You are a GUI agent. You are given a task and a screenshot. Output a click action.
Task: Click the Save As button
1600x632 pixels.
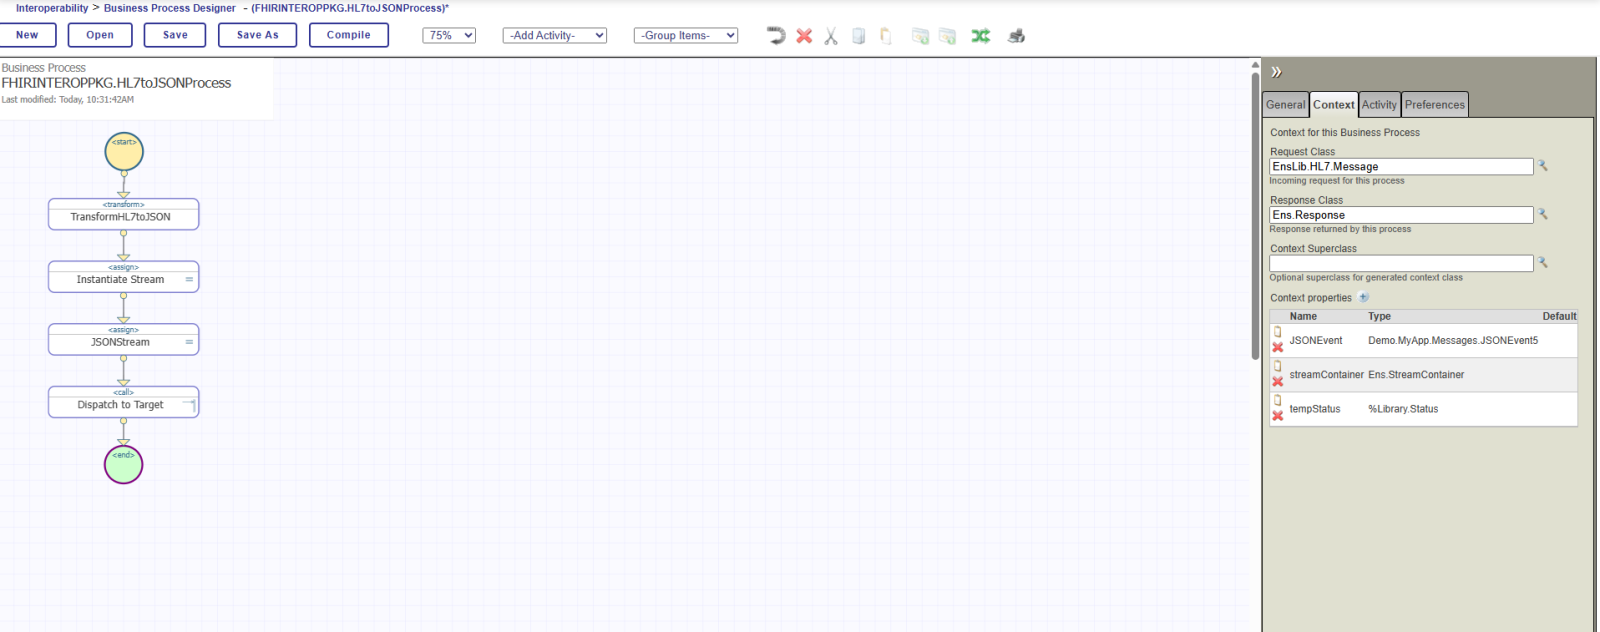258,35
